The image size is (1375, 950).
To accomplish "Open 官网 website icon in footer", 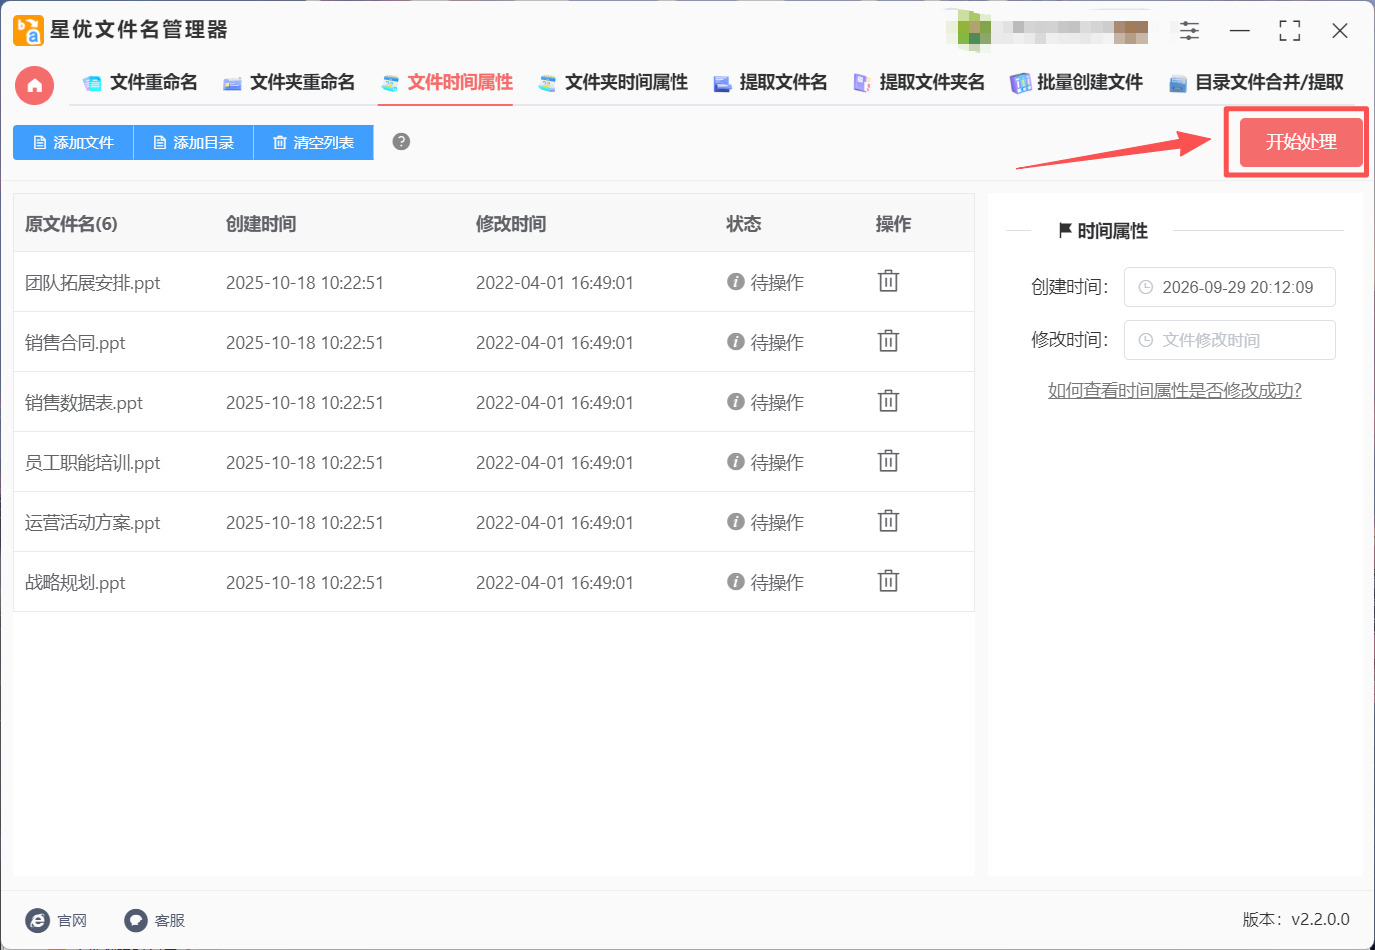I will [x=37, y=920].
